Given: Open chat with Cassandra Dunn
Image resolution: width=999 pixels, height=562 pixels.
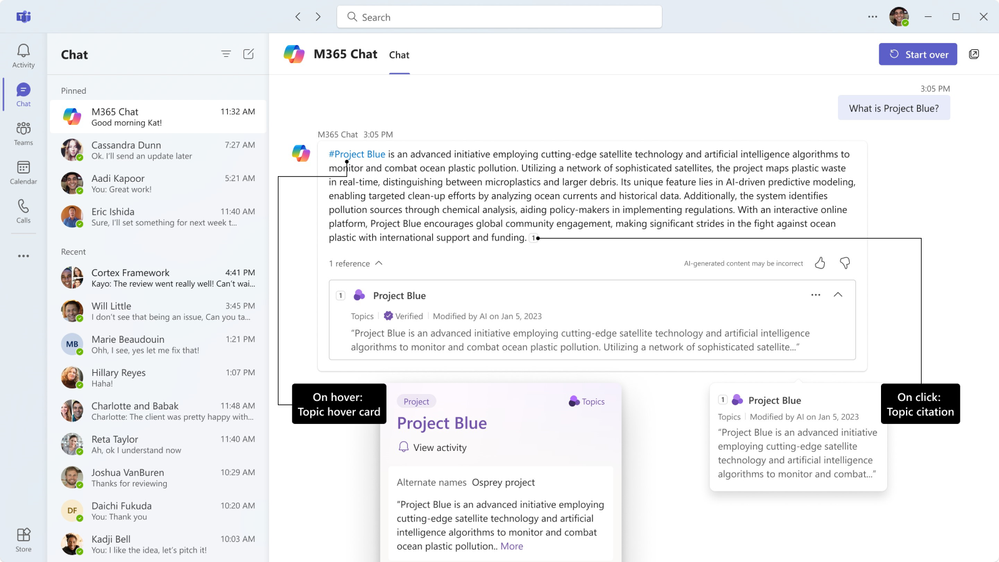Looking at the screenshot, I should (x=158, y=150).
